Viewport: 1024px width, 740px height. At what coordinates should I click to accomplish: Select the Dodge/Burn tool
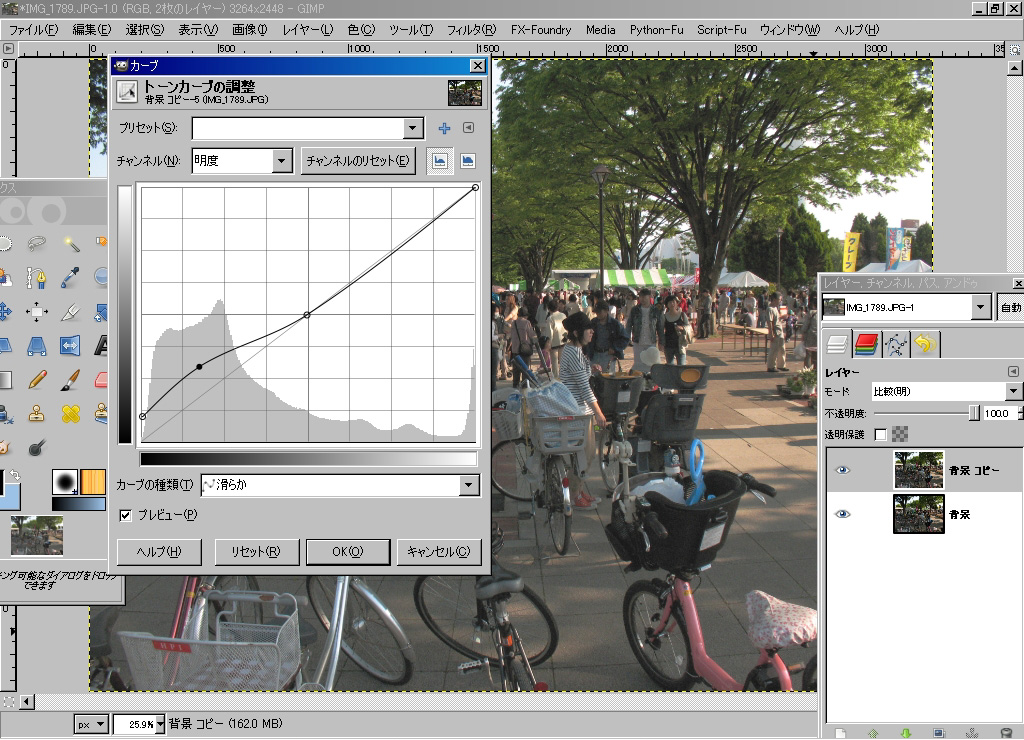coord(37,447)
